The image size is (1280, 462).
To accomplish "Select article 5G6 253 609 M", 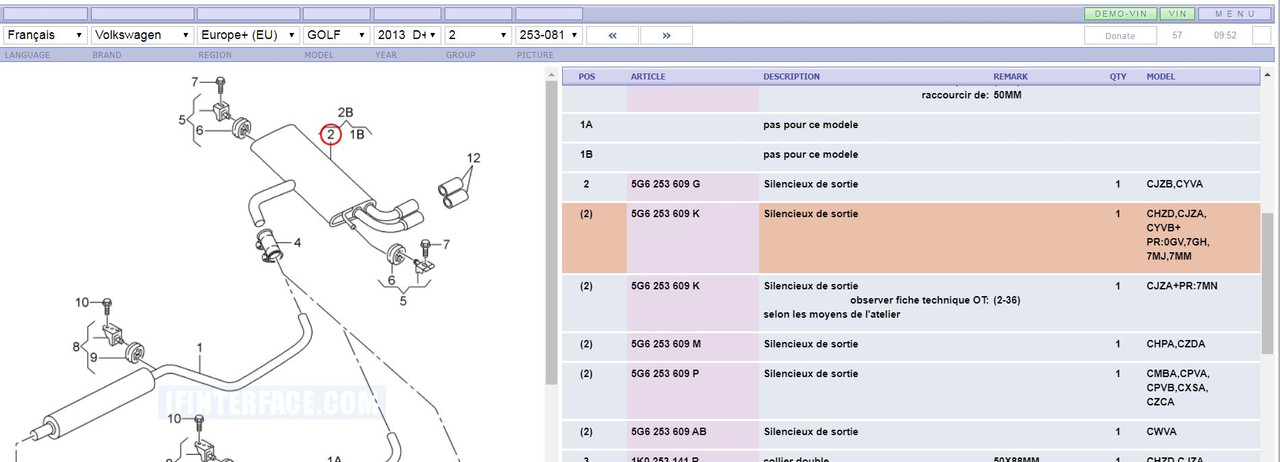I will tap(666, 344).
